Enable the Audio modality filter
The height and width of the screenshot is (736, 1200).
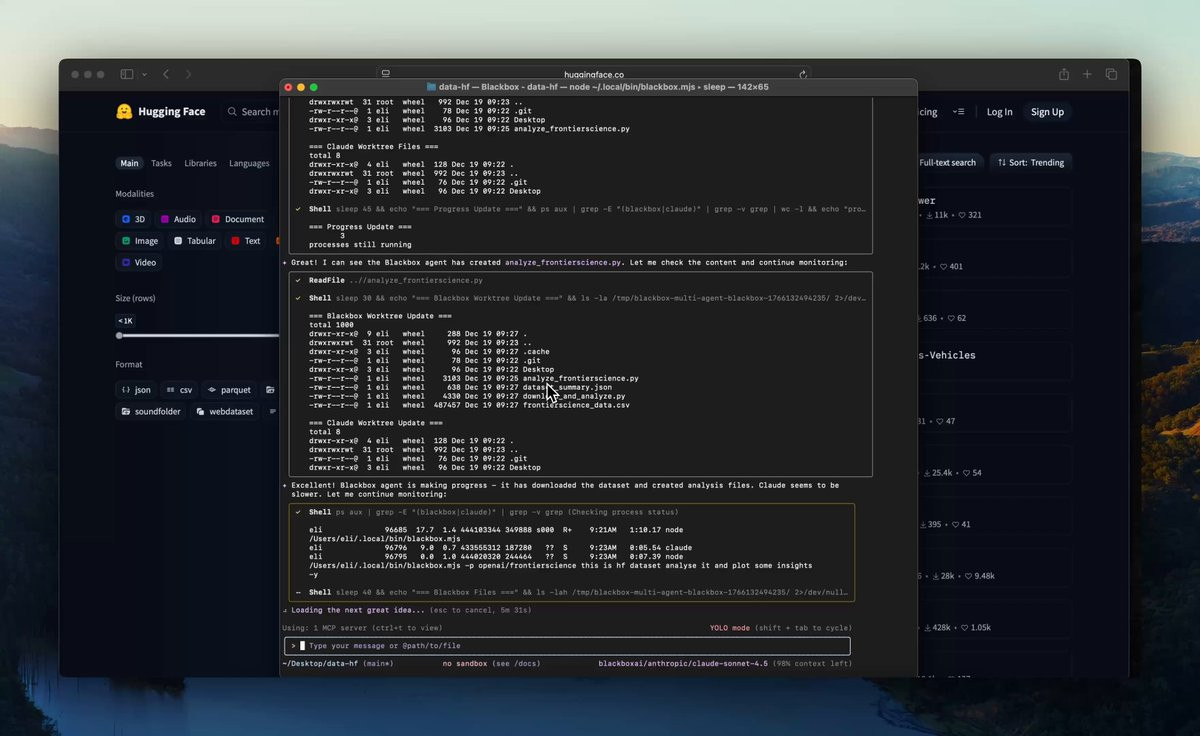pos(178,219)
